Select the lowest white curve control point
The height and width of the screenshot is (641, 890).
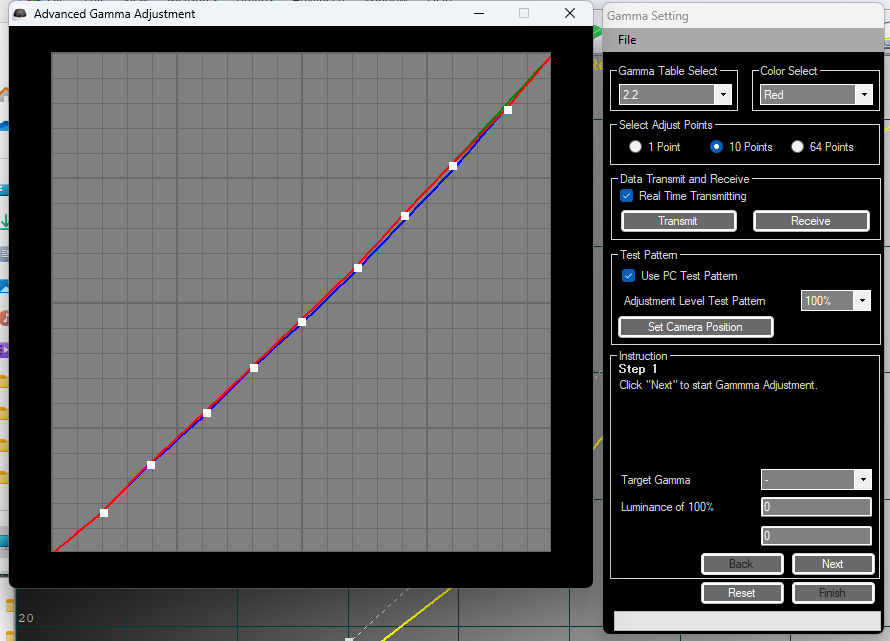[x=104, y=513]
